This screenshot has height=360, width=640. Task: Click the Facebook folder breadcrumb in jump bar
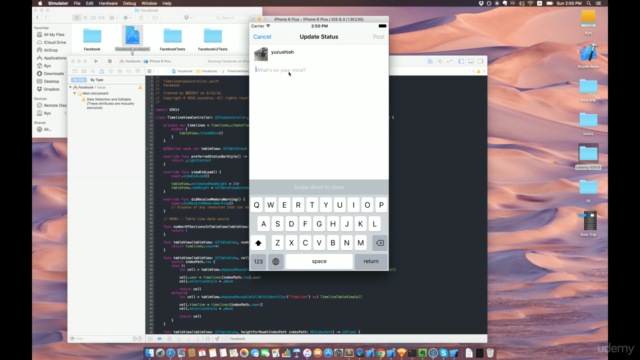click(x=207, y=71)
